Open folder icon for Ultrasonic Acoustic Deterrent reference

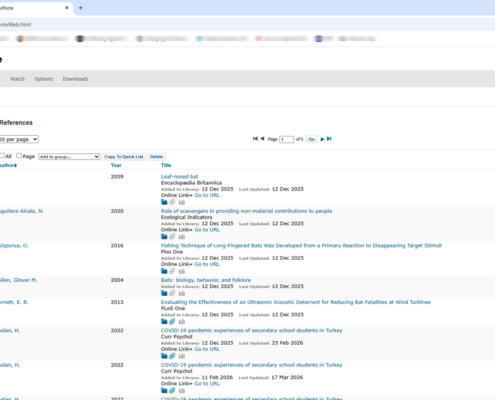[164, 322]
